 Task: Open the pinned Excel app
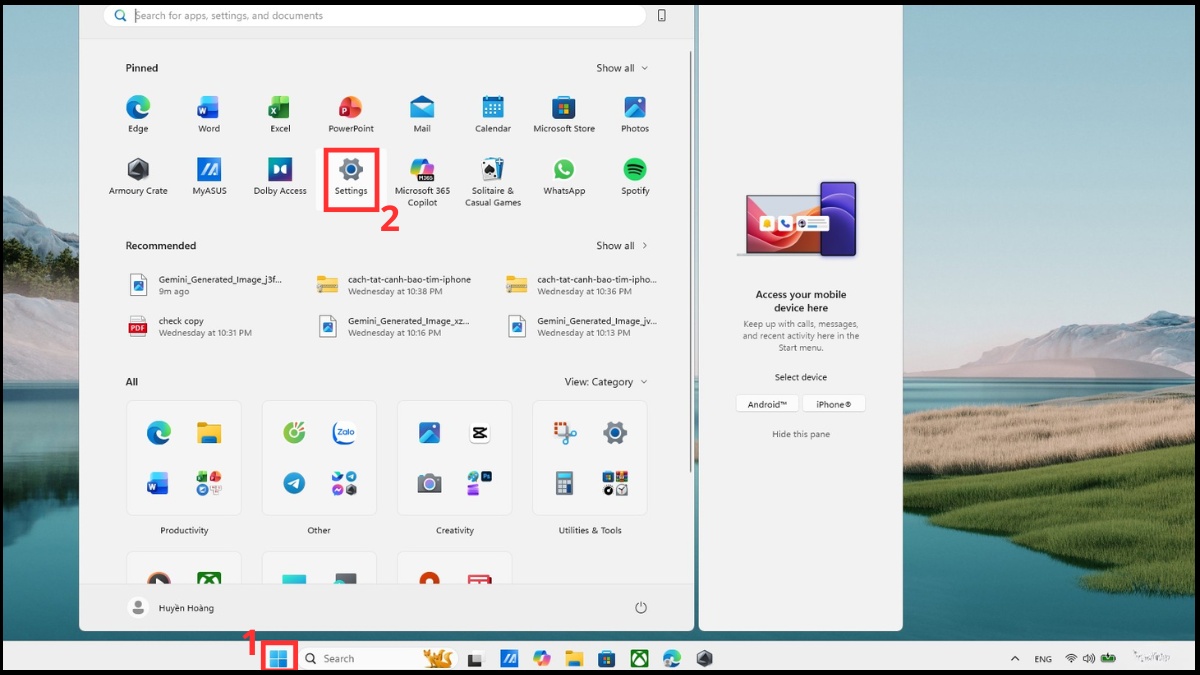[280, 113]
